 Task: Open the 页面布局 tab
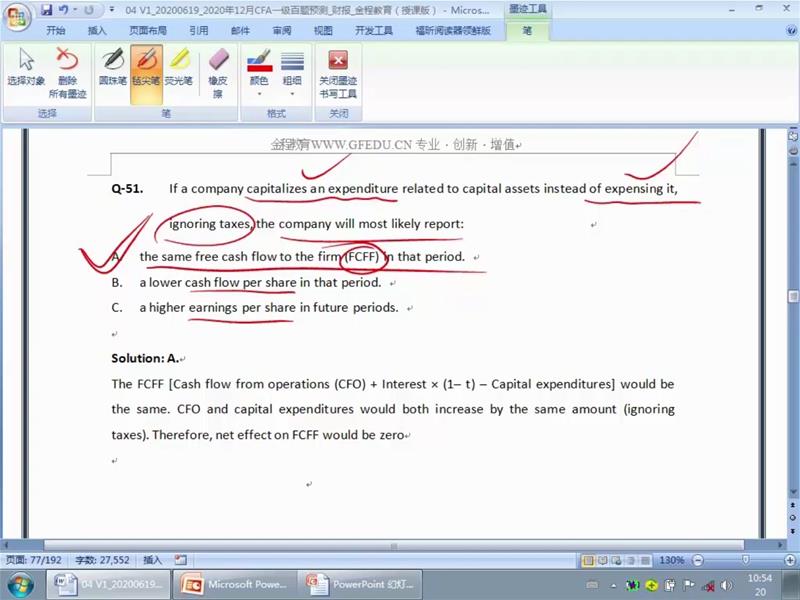pyautogui.click(x=147, y=31)
